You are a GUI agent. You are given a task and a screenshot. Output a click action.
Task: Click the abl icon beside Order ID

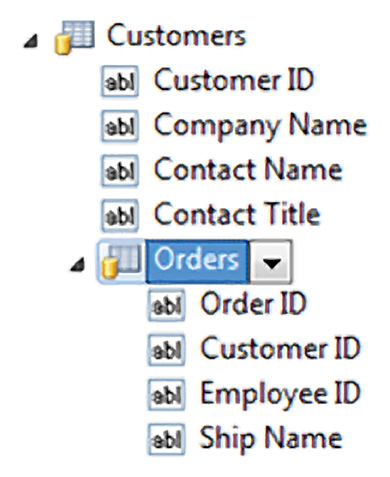tap(166, 305)
